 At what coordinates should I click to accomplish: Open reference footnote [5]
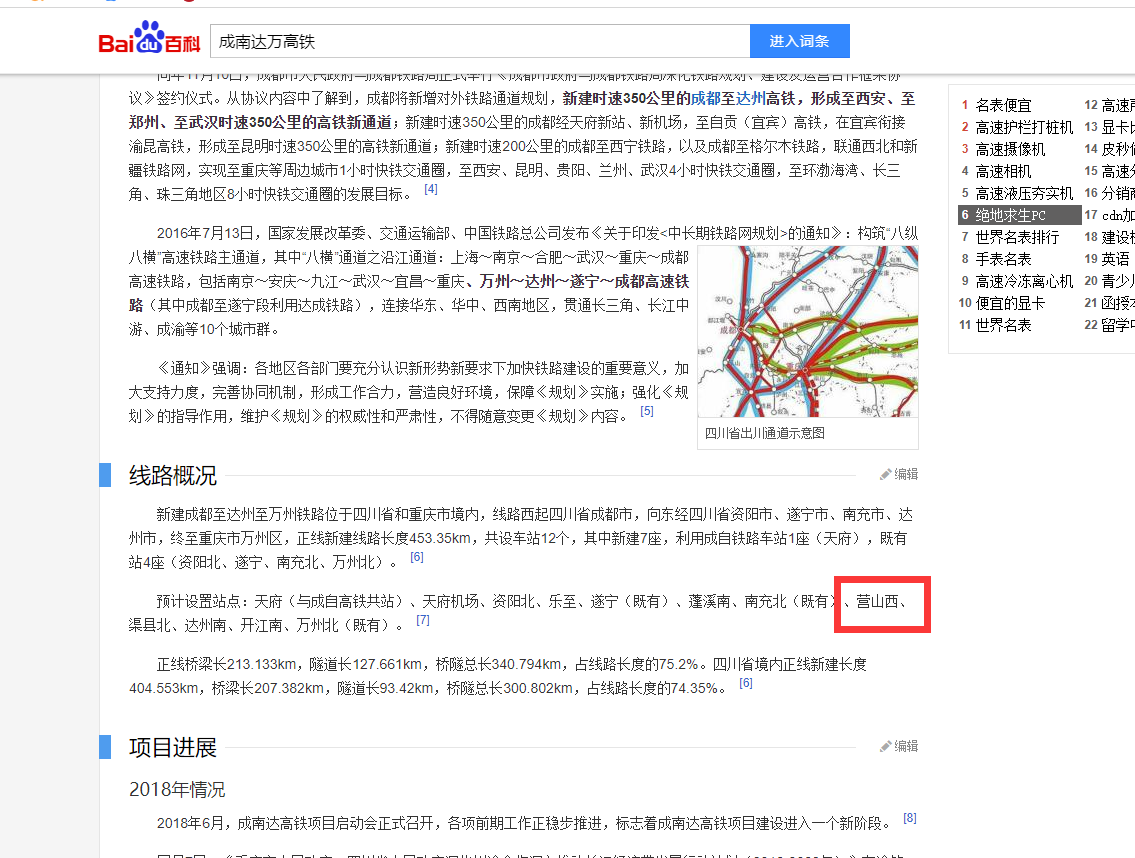pos(647,411)
